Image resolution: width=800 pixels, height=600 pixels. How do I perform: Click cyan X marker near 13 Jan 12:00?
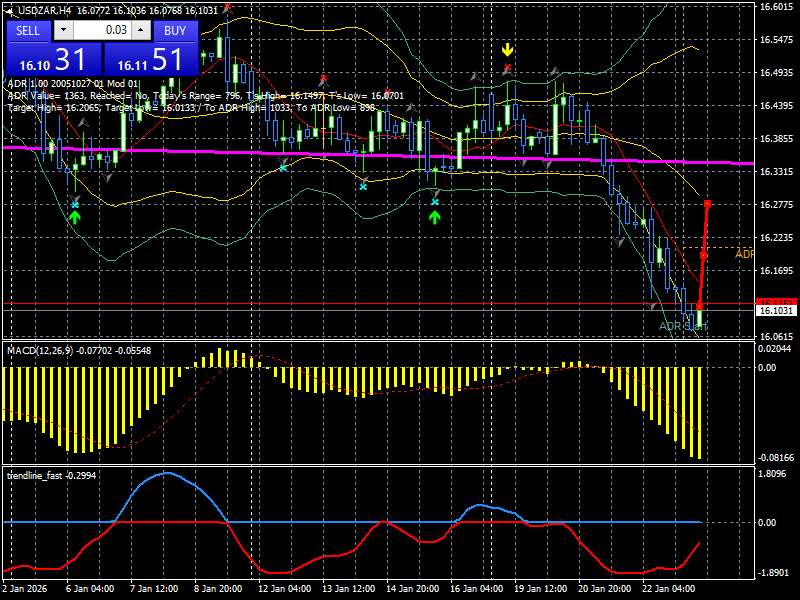coord(363,187)
